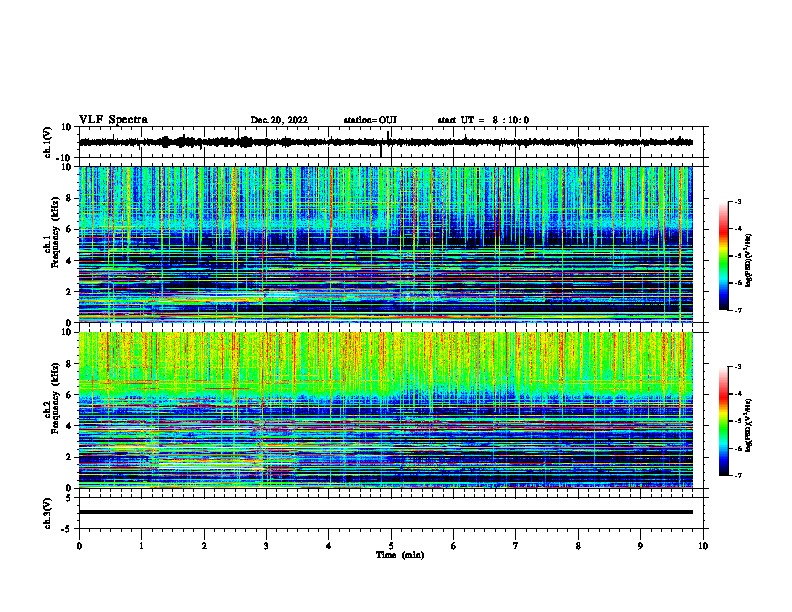Click the ch.2 spectrogram color scale bar
The height and width of the screenshot is (612, 792).
tap(723, 421)
